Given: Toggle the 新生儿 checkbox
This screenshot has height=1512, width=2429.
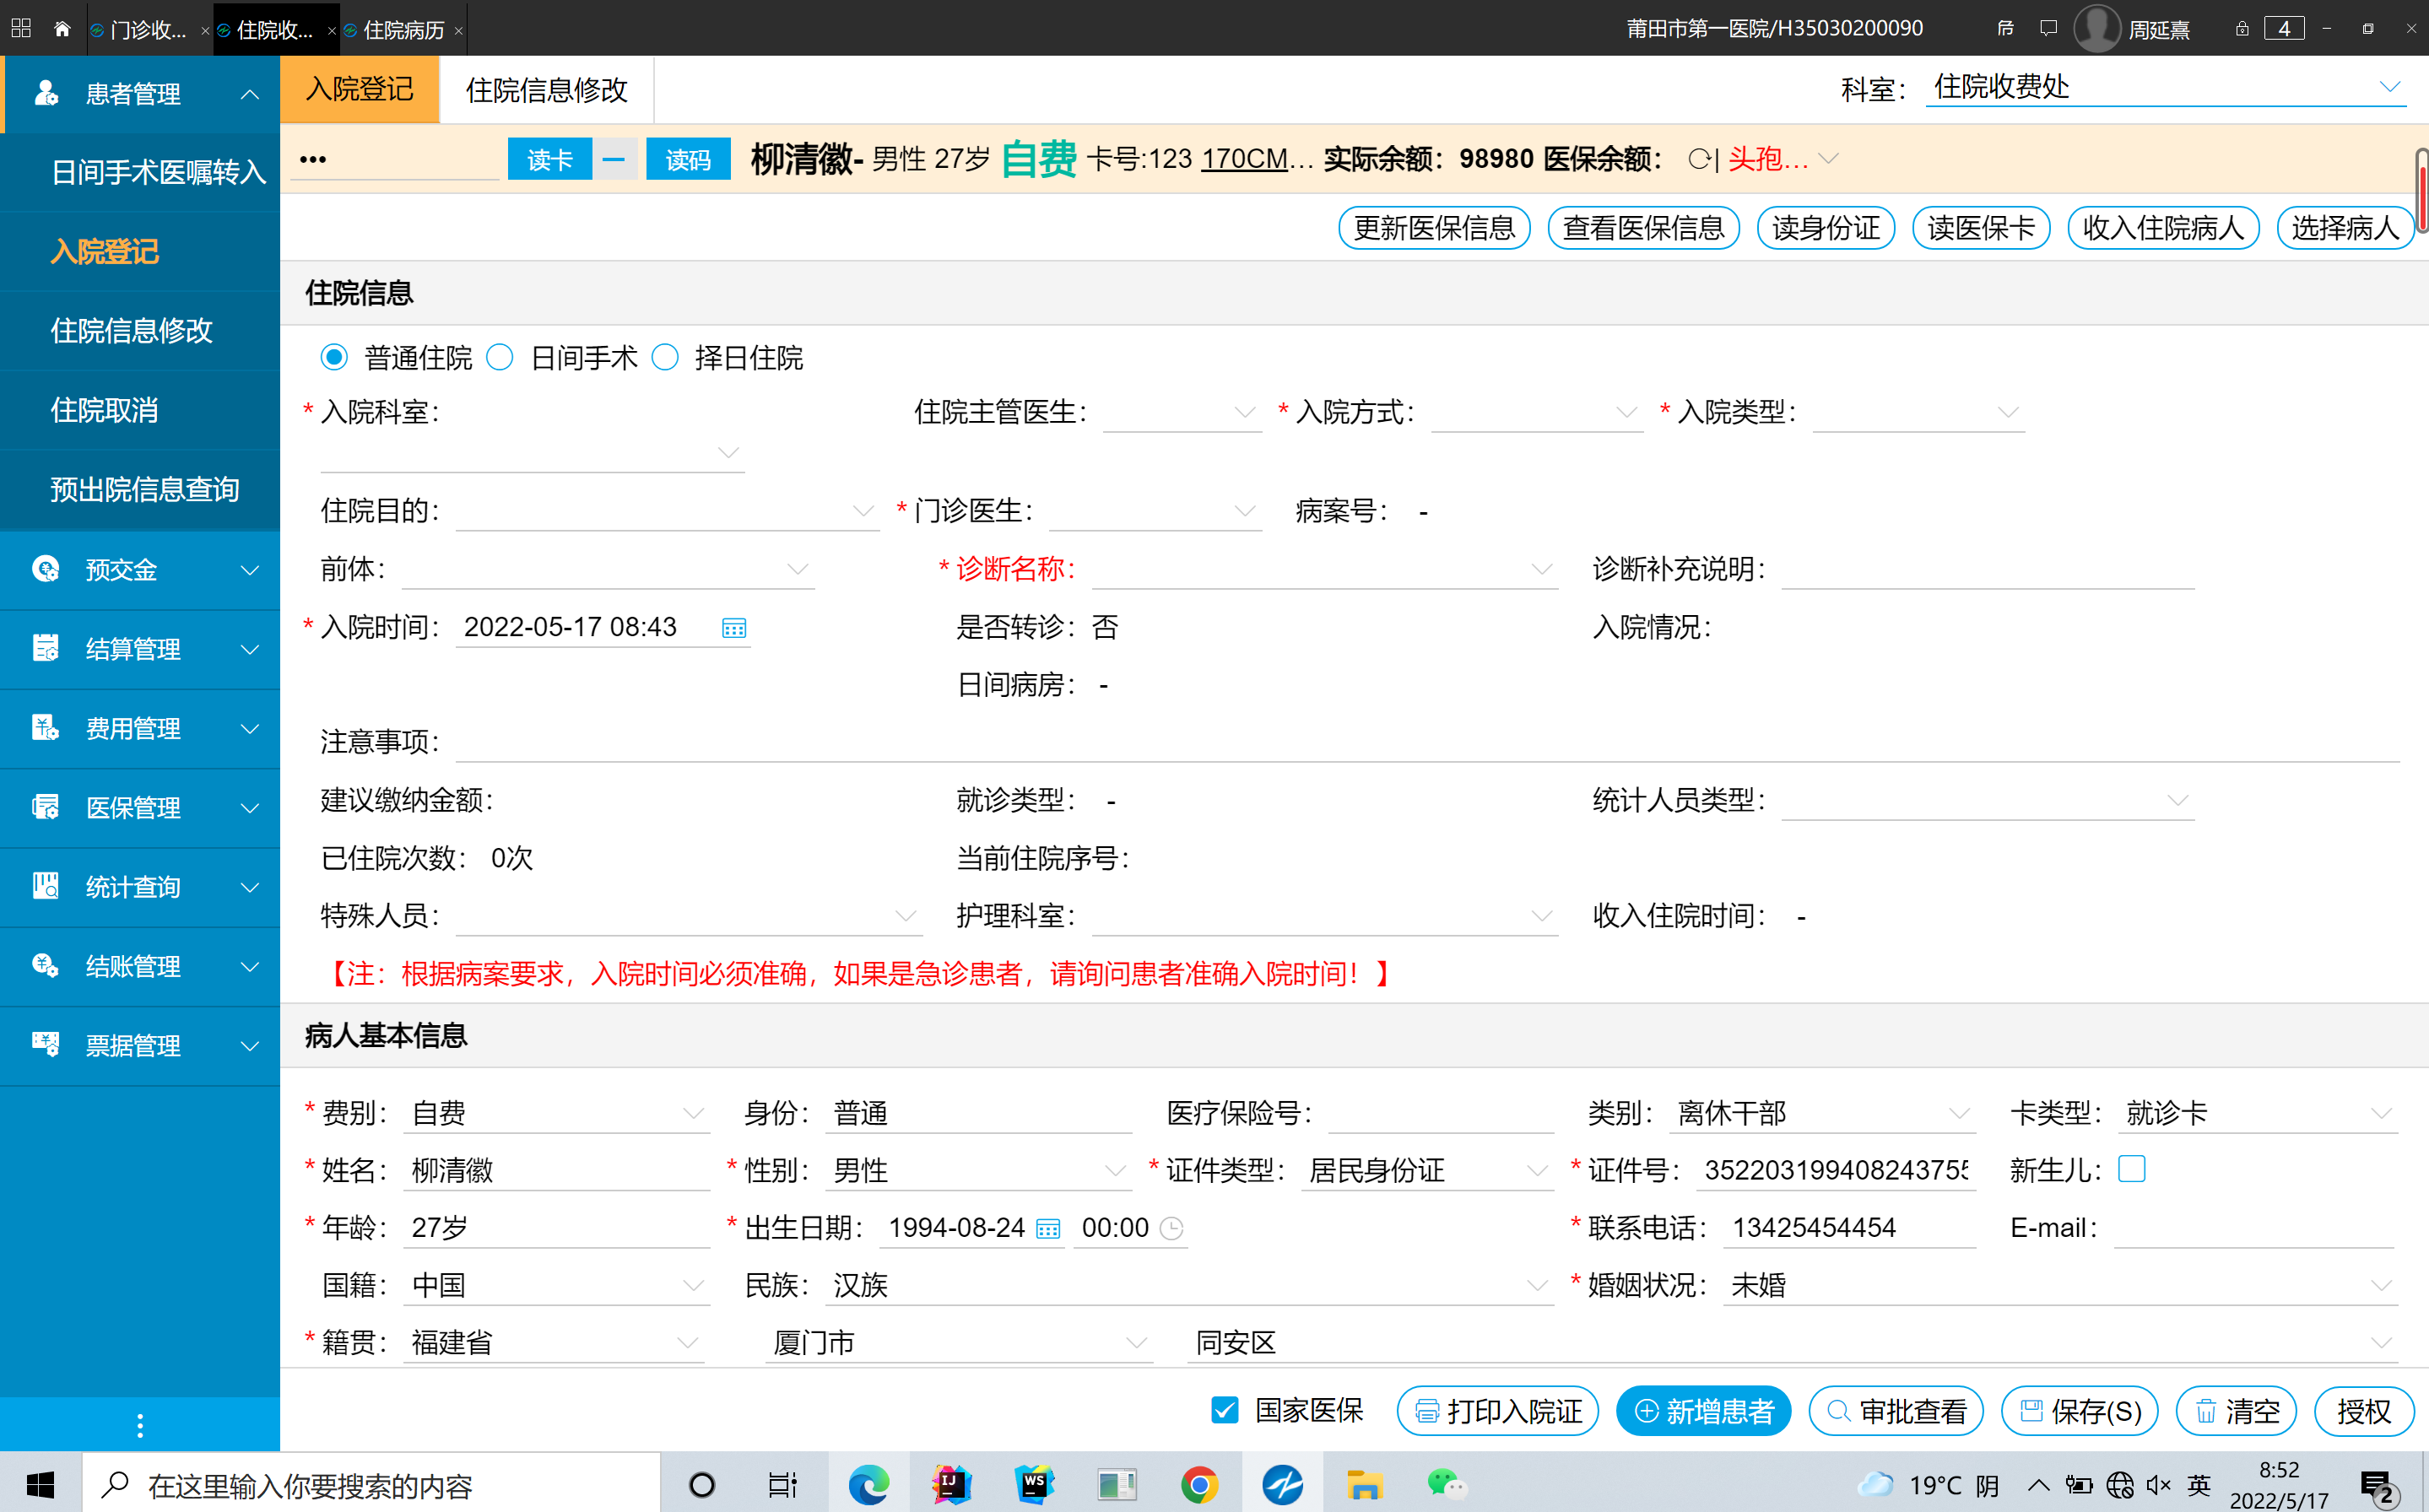Looking at the screenshot, I should pos(2132,1169).
